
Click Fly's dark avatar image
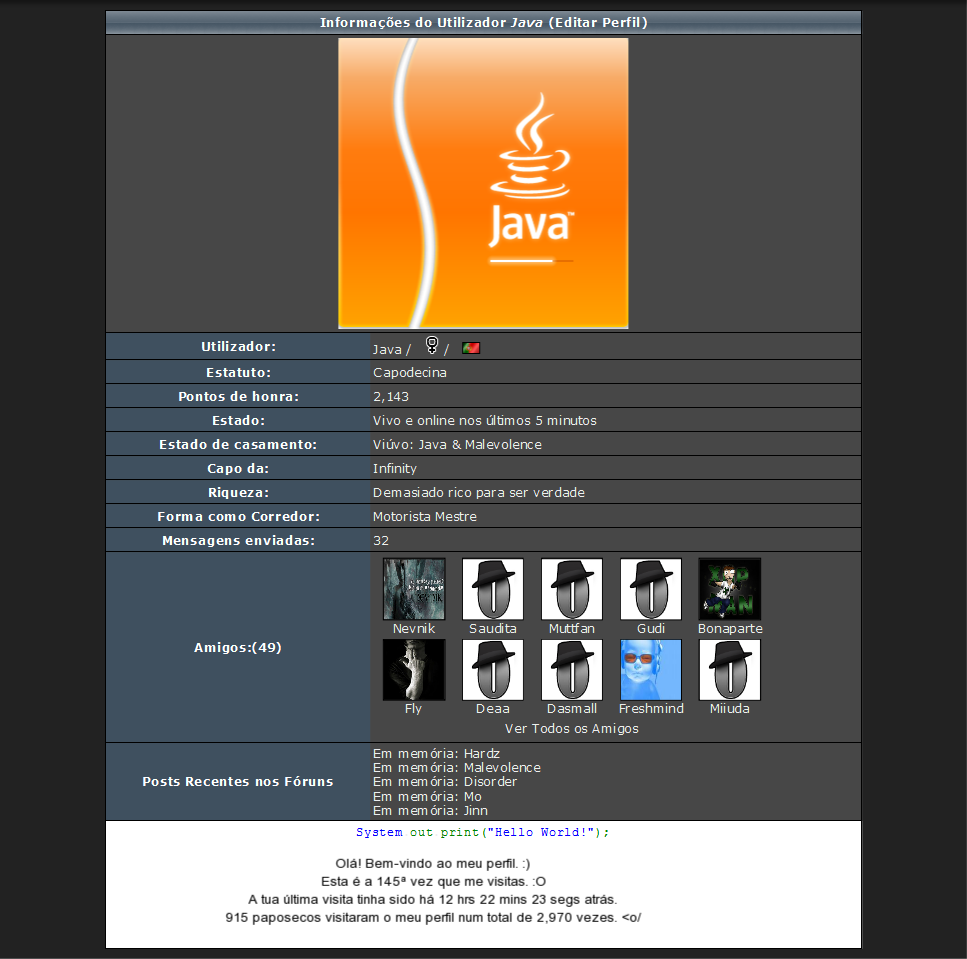click(x=414, y=669)
